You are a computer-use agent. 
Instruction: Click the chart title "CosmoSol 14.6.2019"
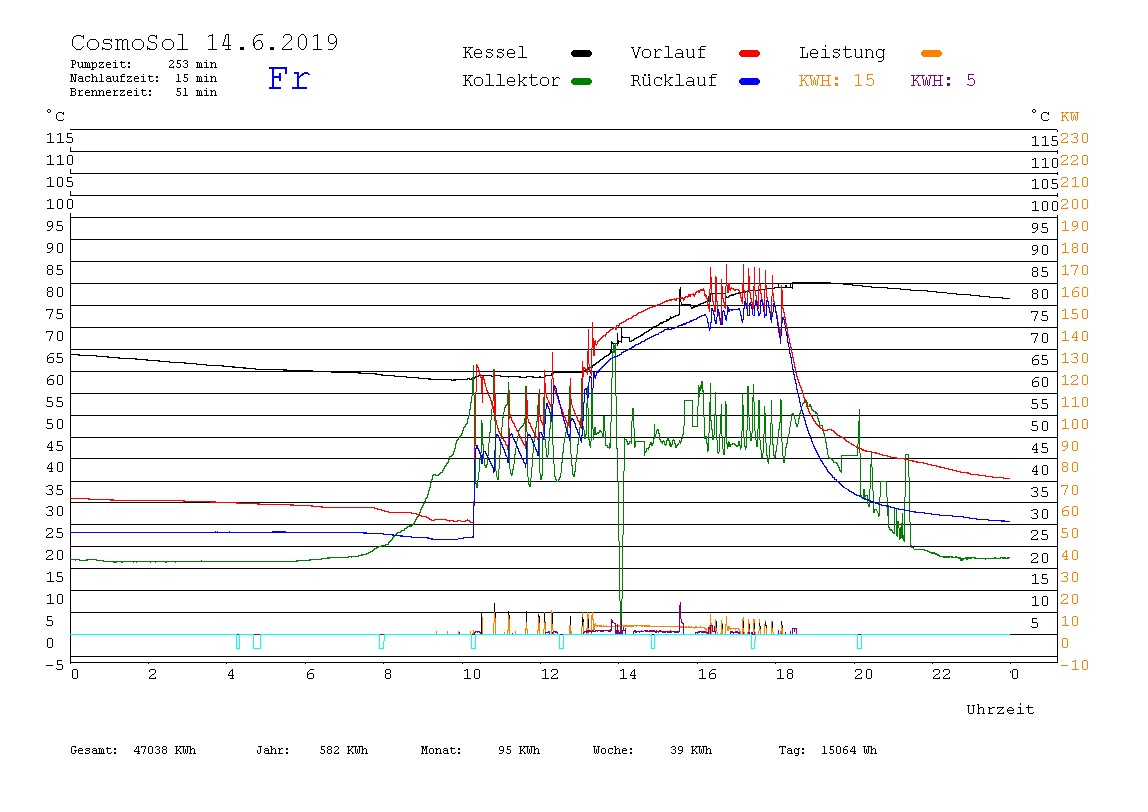(x=204, y=42)
